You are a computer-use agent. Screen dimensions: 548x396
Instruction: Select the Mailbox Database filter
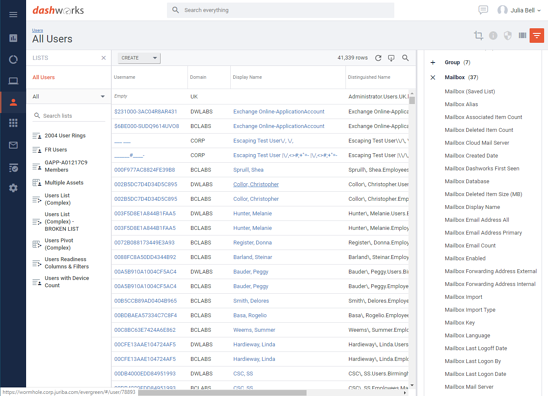point(467,181)
